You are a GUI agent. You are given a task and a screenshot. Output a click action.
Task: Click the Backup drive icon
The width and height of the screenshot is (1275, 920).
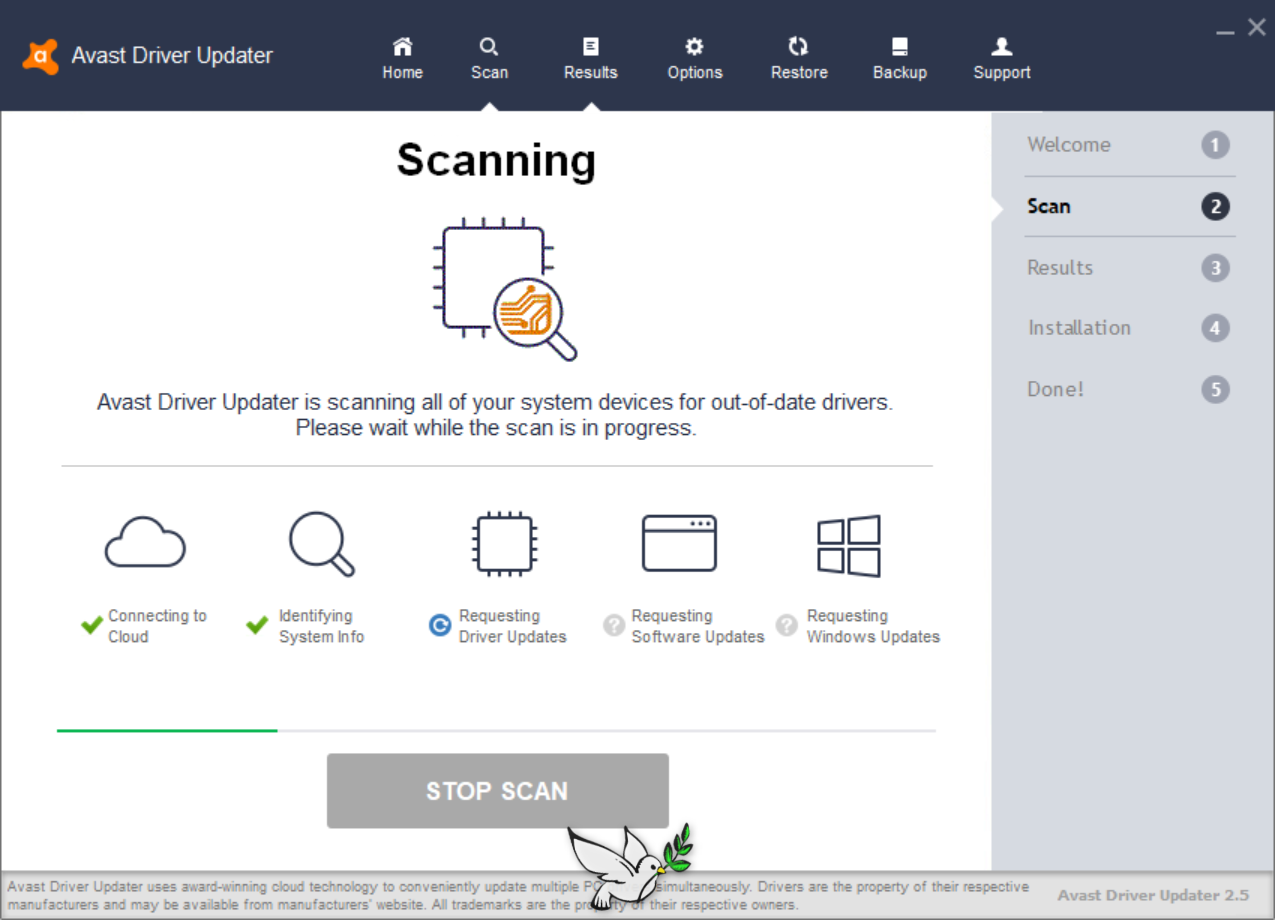pyautogui.click(x=900, y=46)
